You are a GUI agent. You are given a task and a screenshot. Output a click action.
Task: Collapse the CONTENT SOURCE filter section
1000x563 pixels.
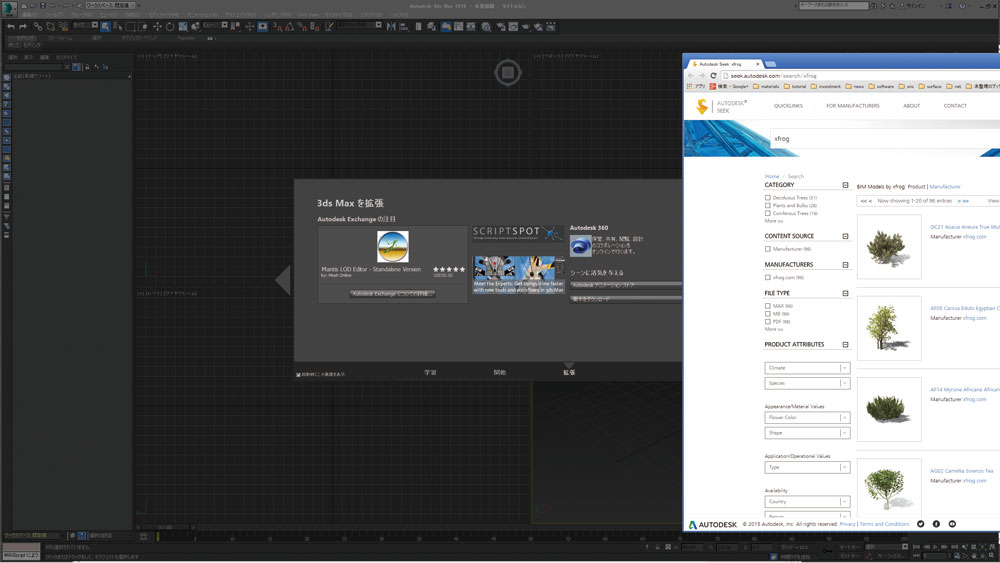pos(846,236)
